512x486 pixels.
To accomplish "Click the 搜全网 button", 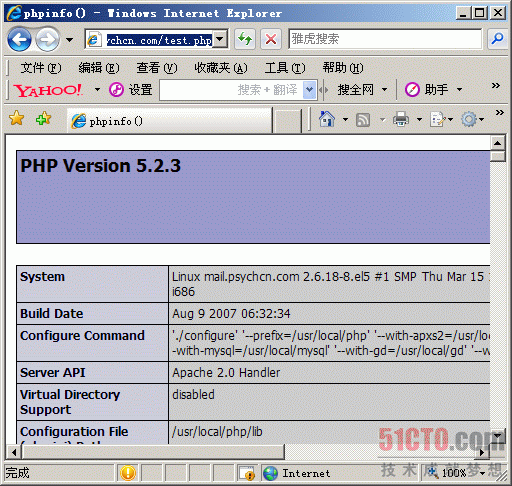I will click(355, 90).
